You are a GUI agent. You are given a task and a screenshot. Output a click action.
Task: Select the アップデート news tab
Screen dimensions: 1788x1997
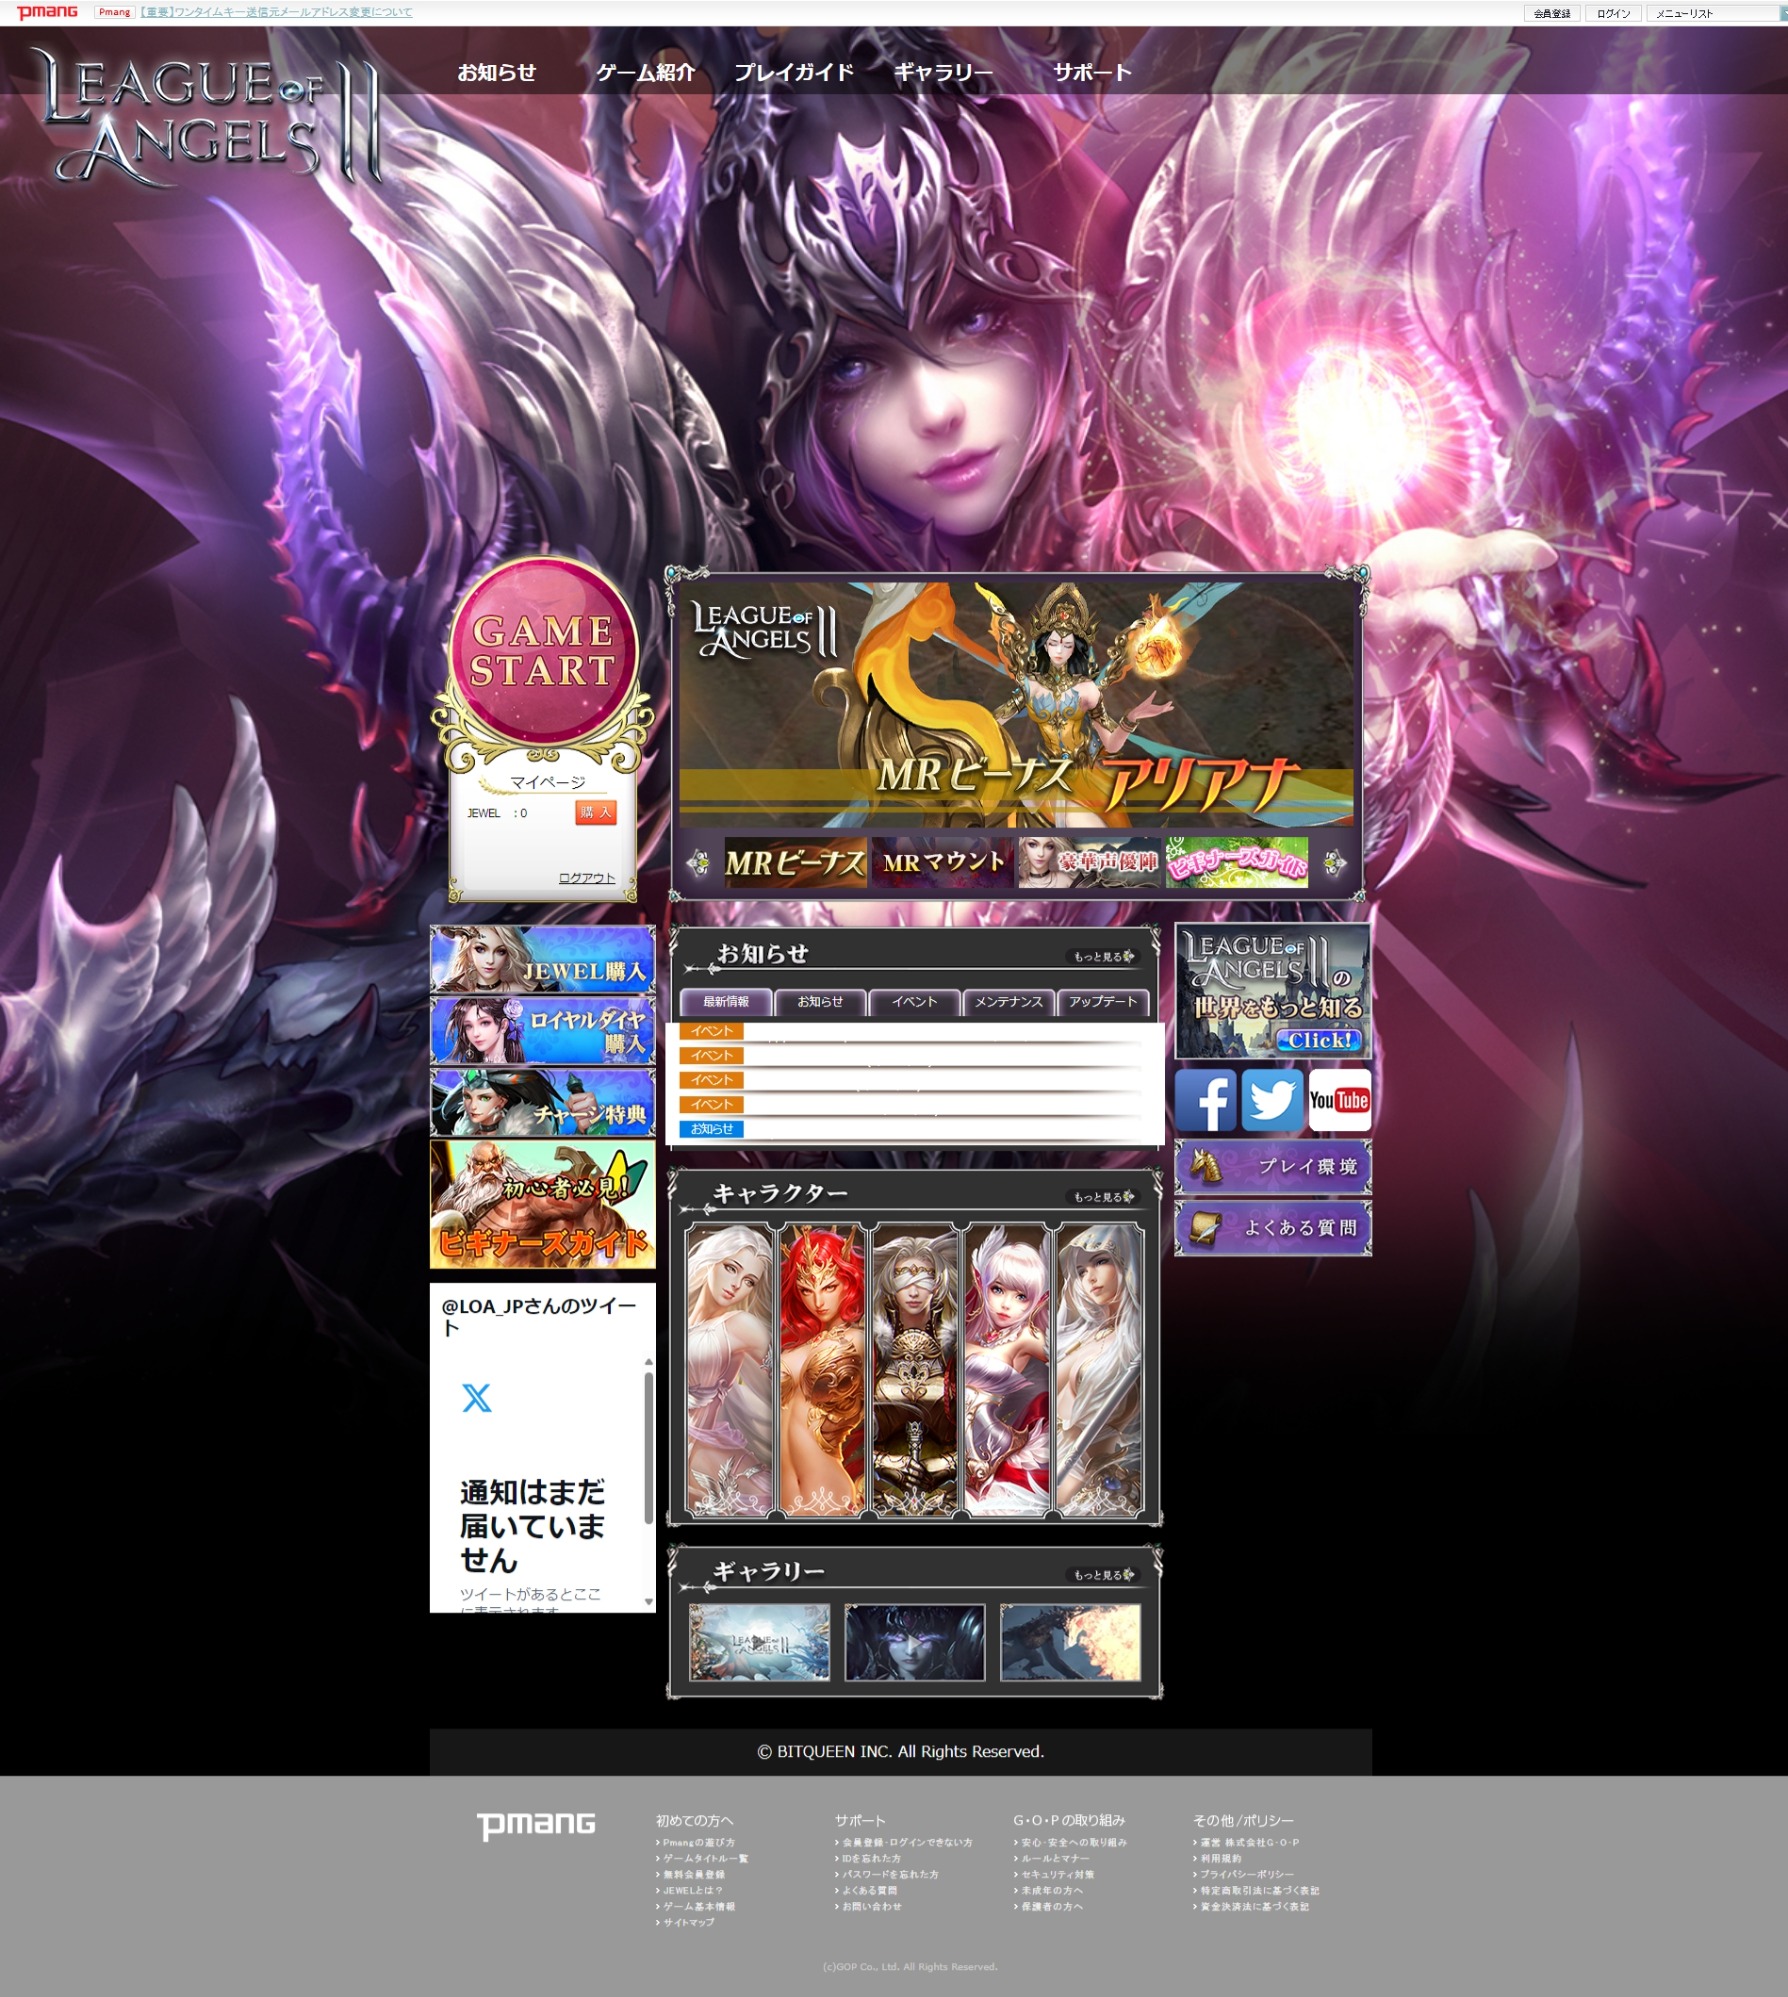coord(1102,1001)
